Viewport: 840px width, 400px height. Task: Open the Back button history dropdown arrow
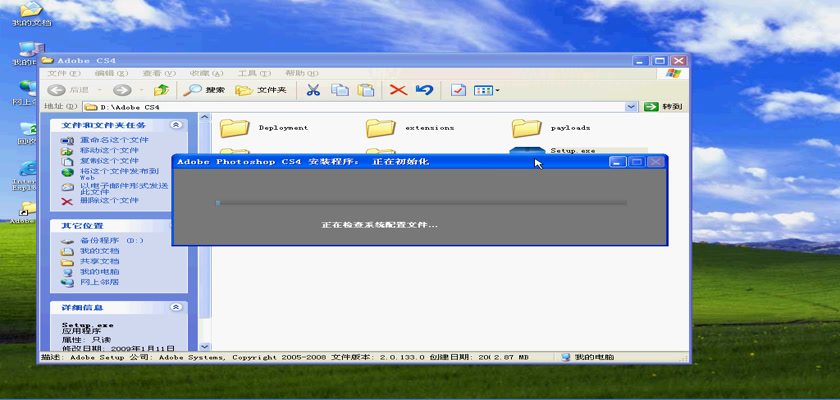[100, 90]
